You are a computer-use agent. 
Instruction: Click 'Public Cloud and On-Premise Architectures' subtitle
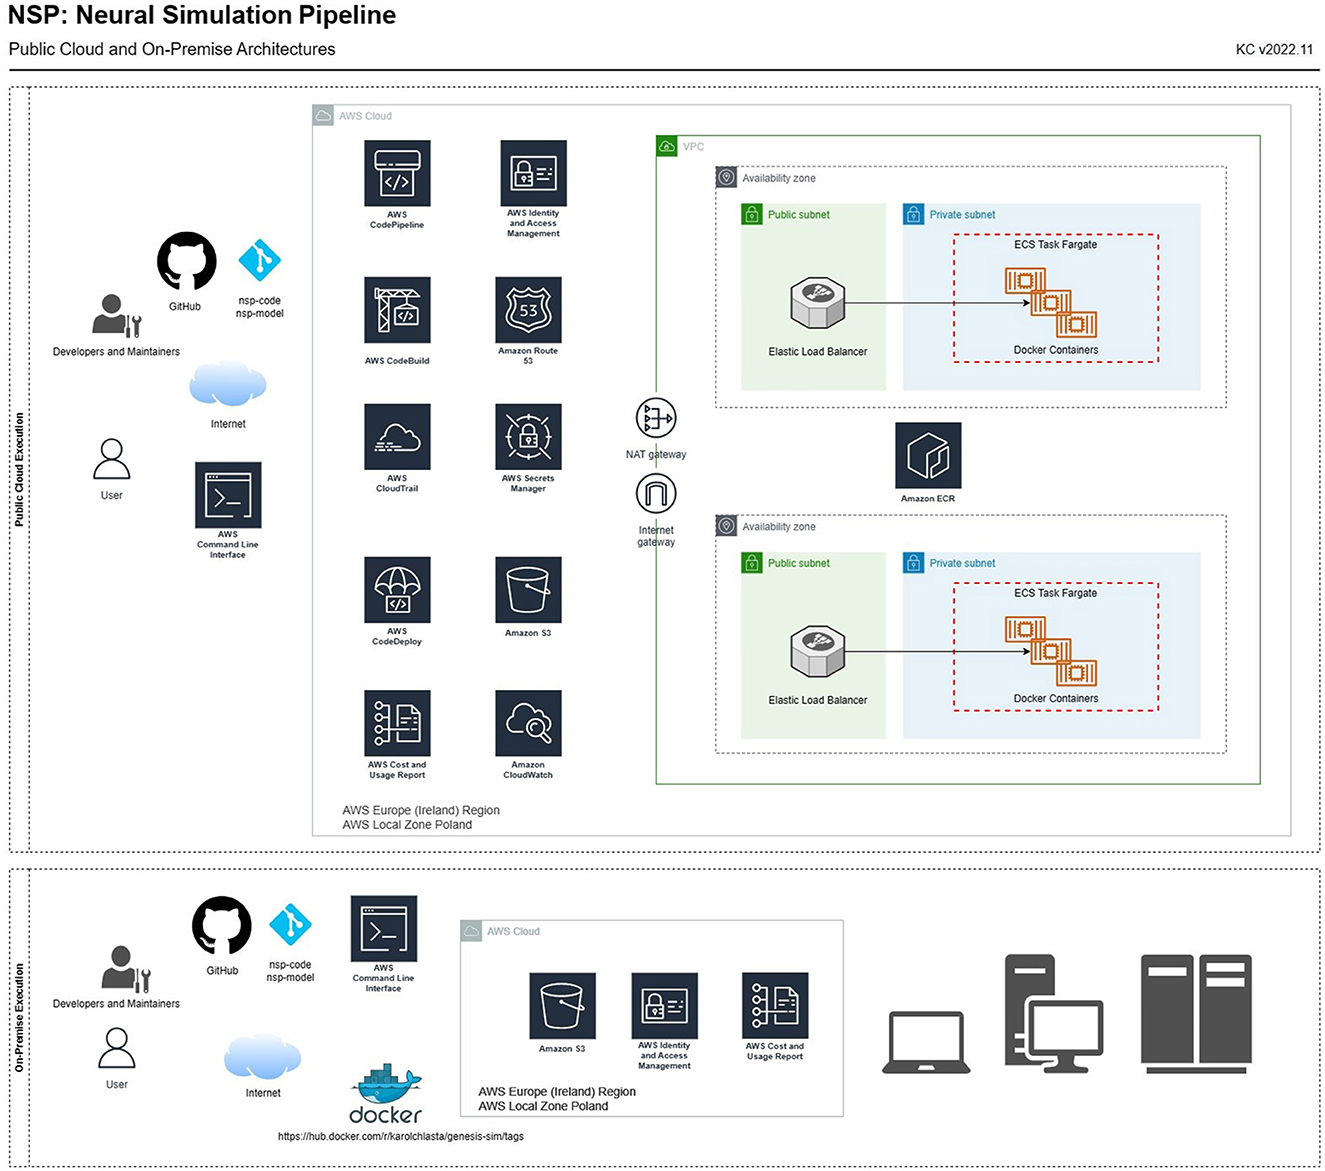click(x=172, y=49)
